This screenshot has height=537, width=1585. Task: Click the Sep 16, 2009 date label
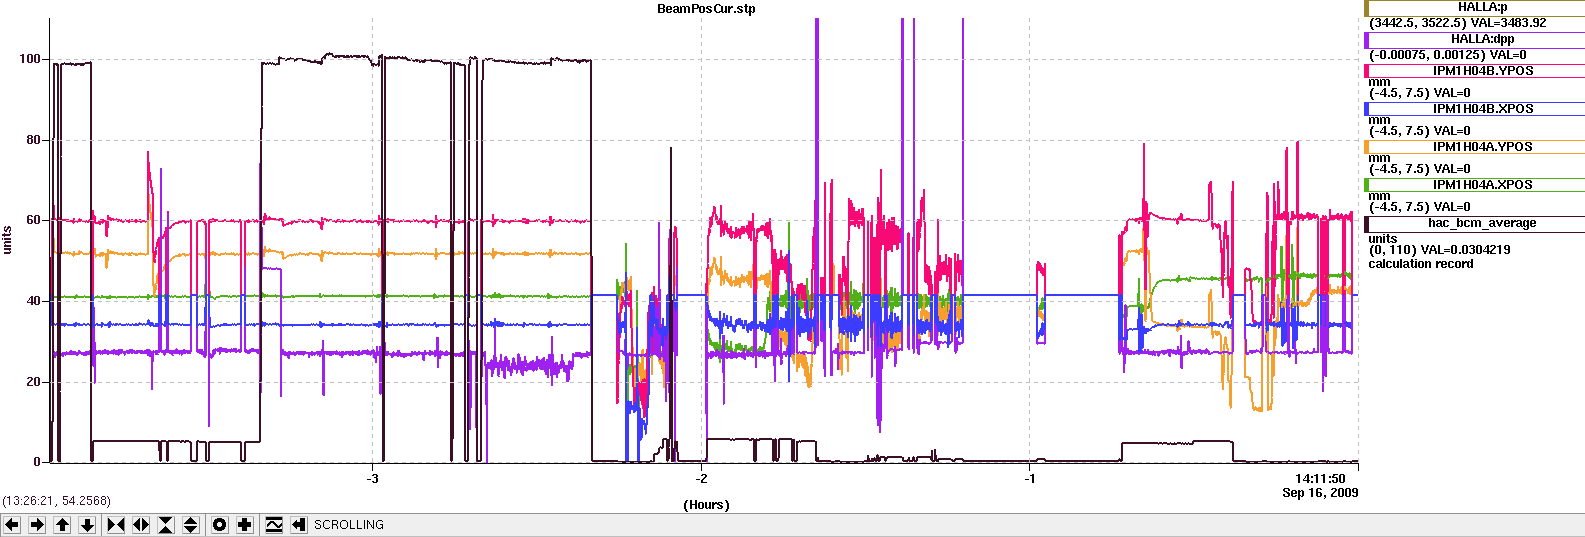click(x=1320, y=492)
